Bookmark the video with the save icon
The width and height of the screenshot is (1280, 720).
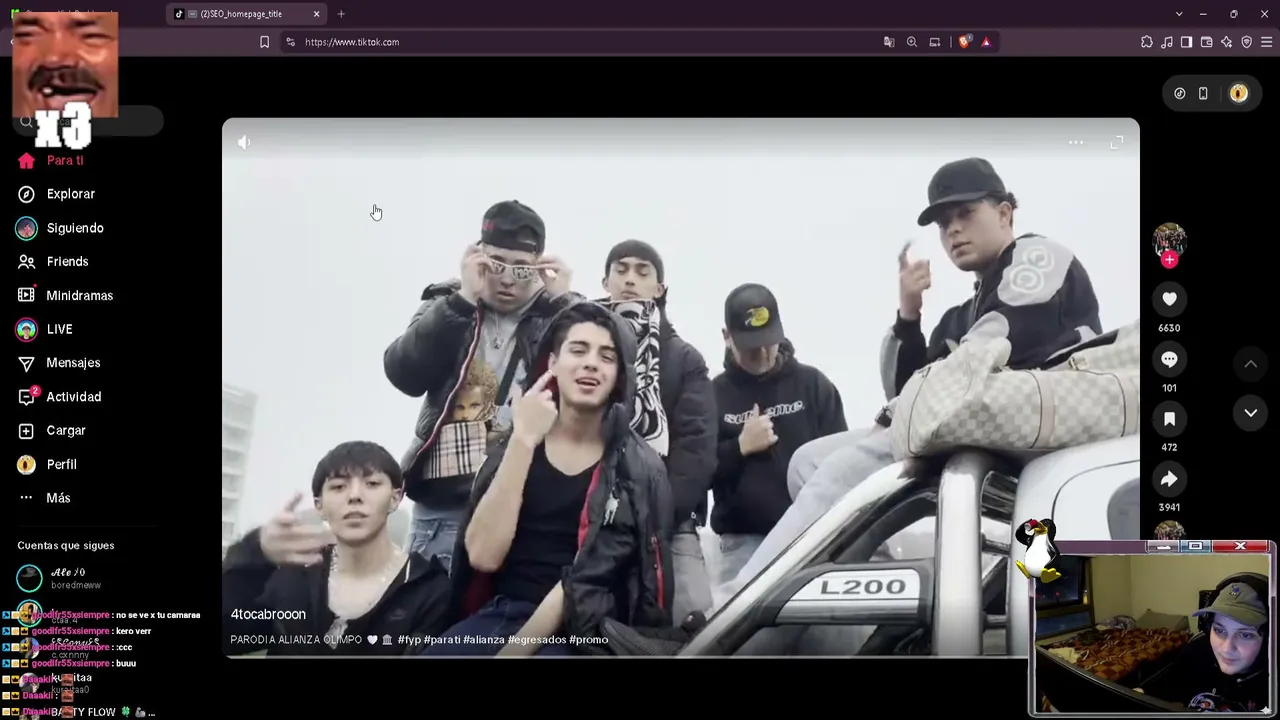(x=1169, y=419)
